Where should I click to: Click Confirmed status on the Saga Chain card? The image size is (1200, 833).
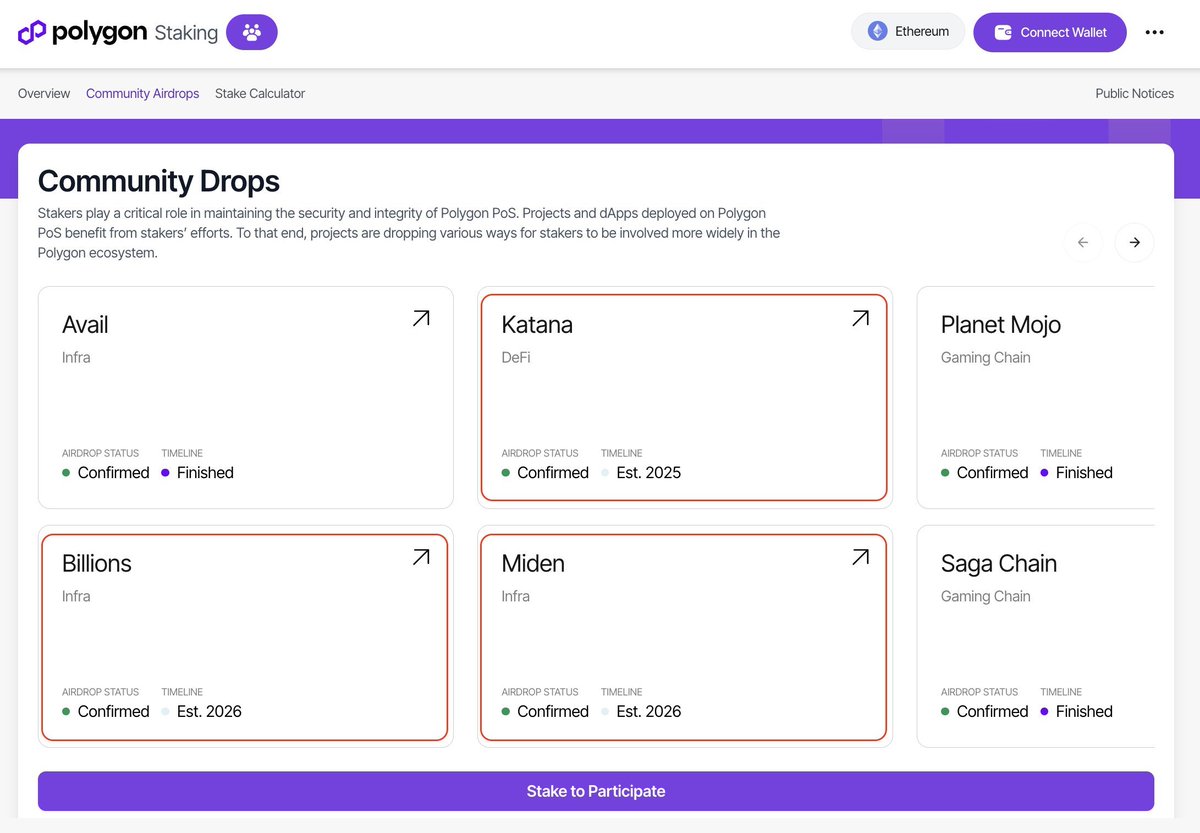point(992,712)
